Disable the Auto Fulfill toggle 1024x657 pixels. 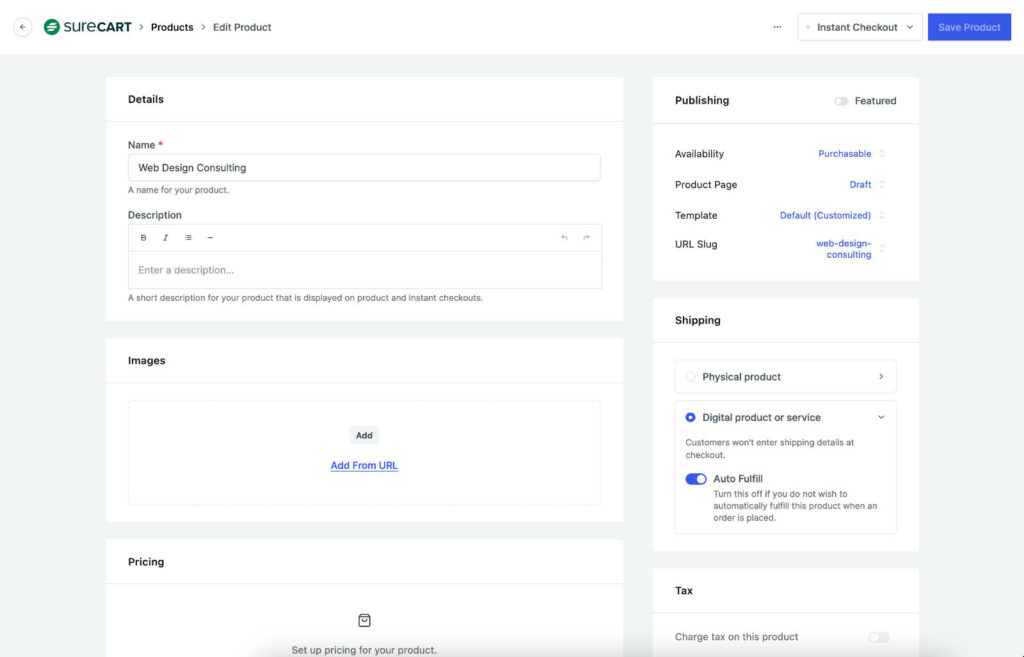pyautogui.click(x=695, y=479)
